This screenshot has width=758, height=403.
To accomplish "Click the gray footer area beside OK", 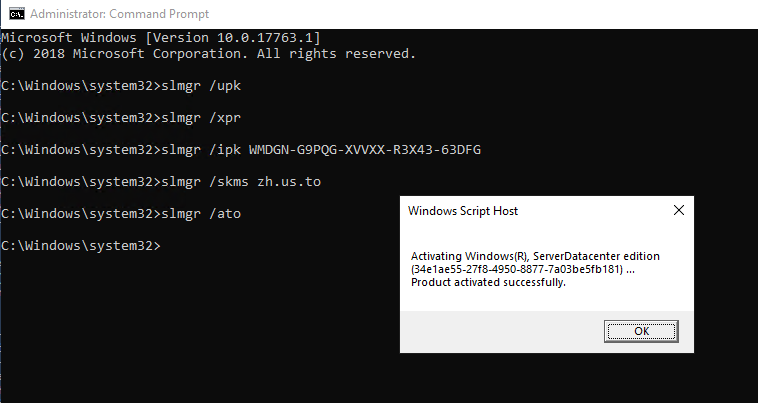I will (x=502, y=331).
